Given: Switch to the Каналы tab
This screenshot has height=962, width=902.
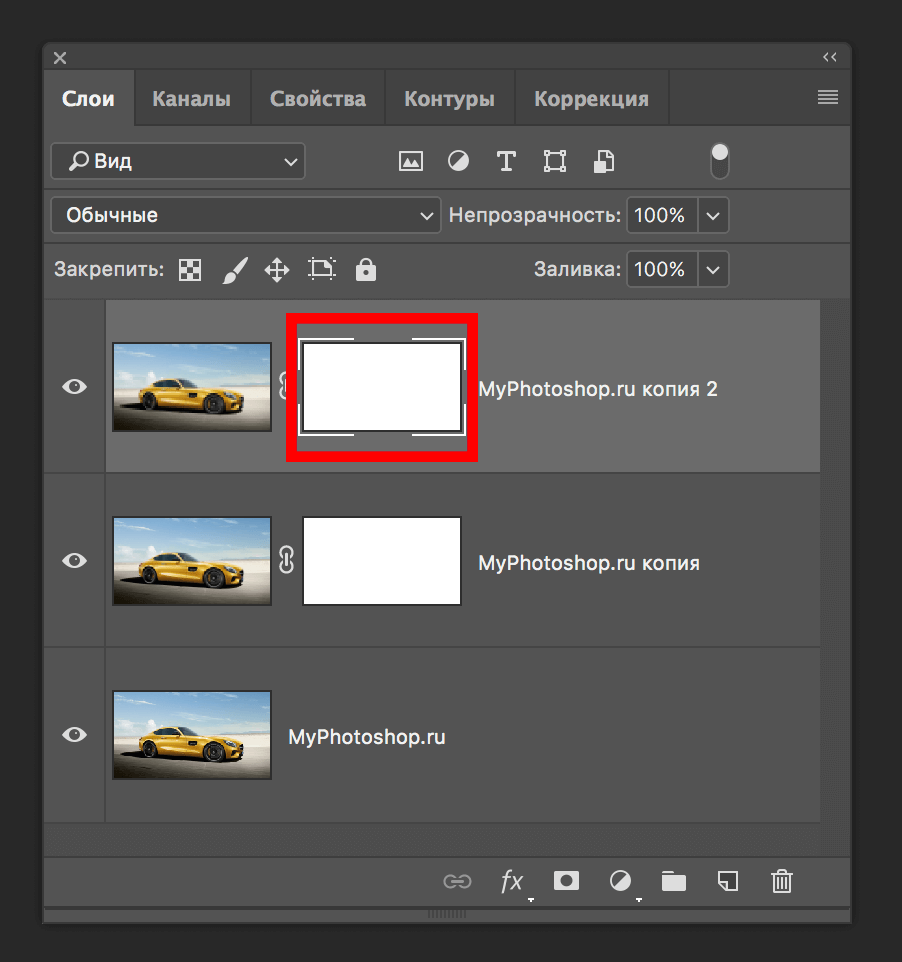Looking at the screenshot, I should (x=191, y=99).
